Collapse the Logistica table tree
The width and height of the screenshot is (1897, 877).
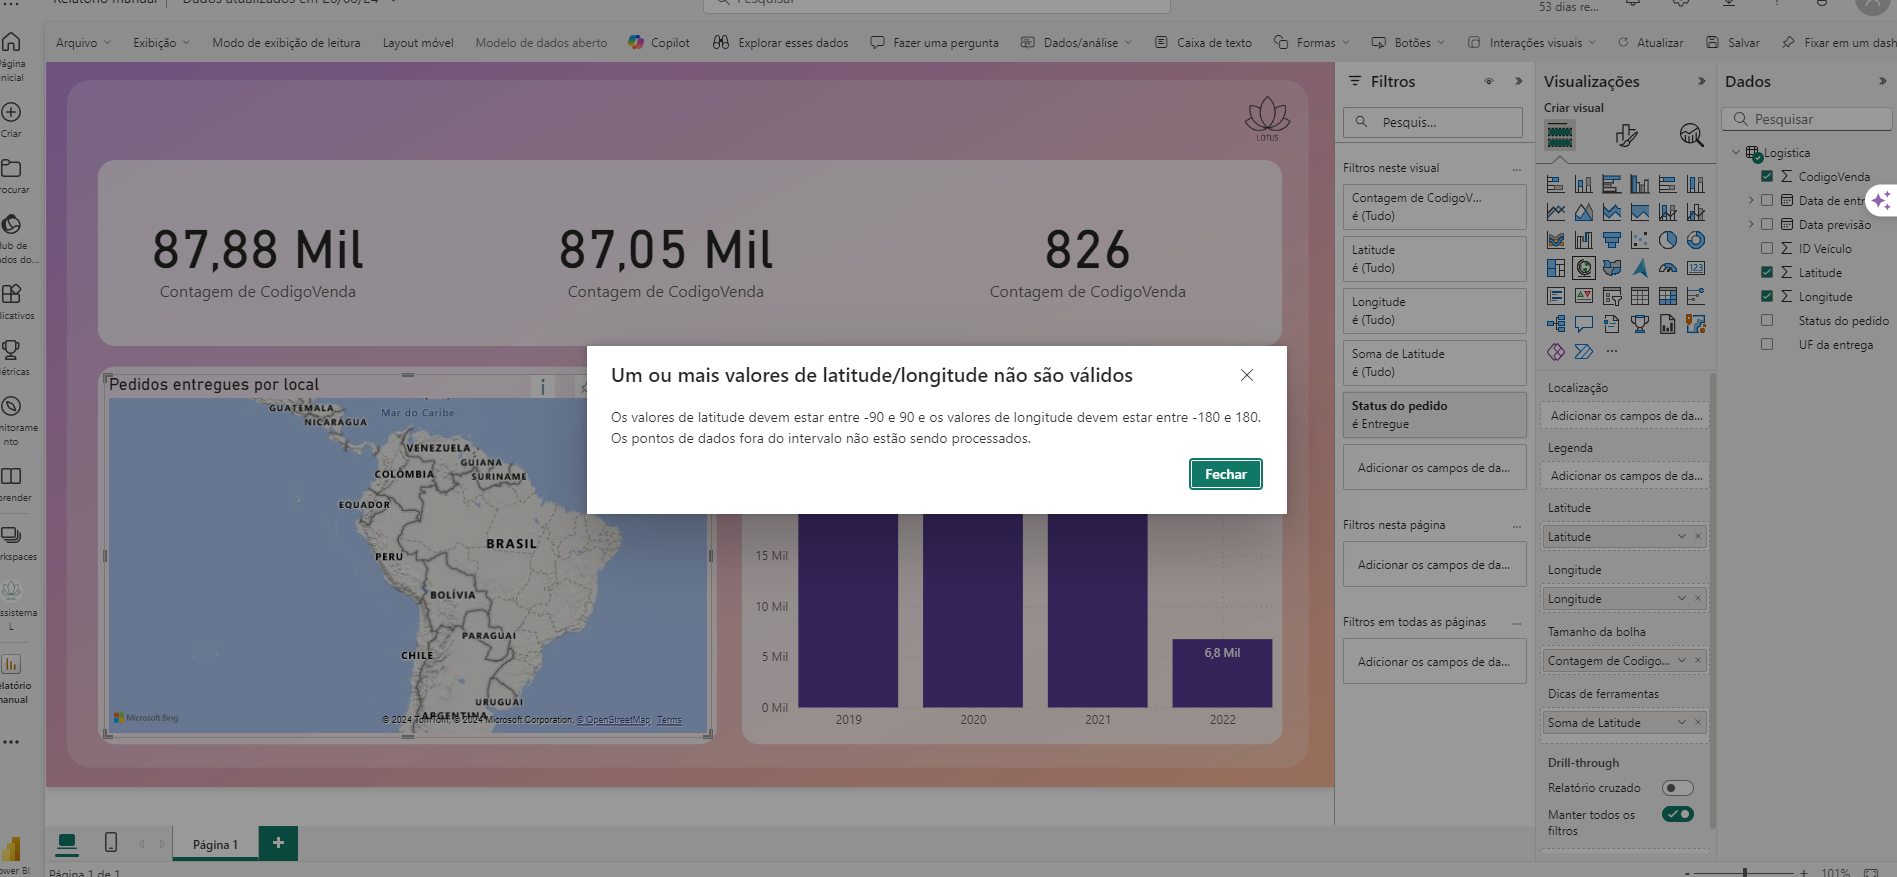click(1736, 152)
